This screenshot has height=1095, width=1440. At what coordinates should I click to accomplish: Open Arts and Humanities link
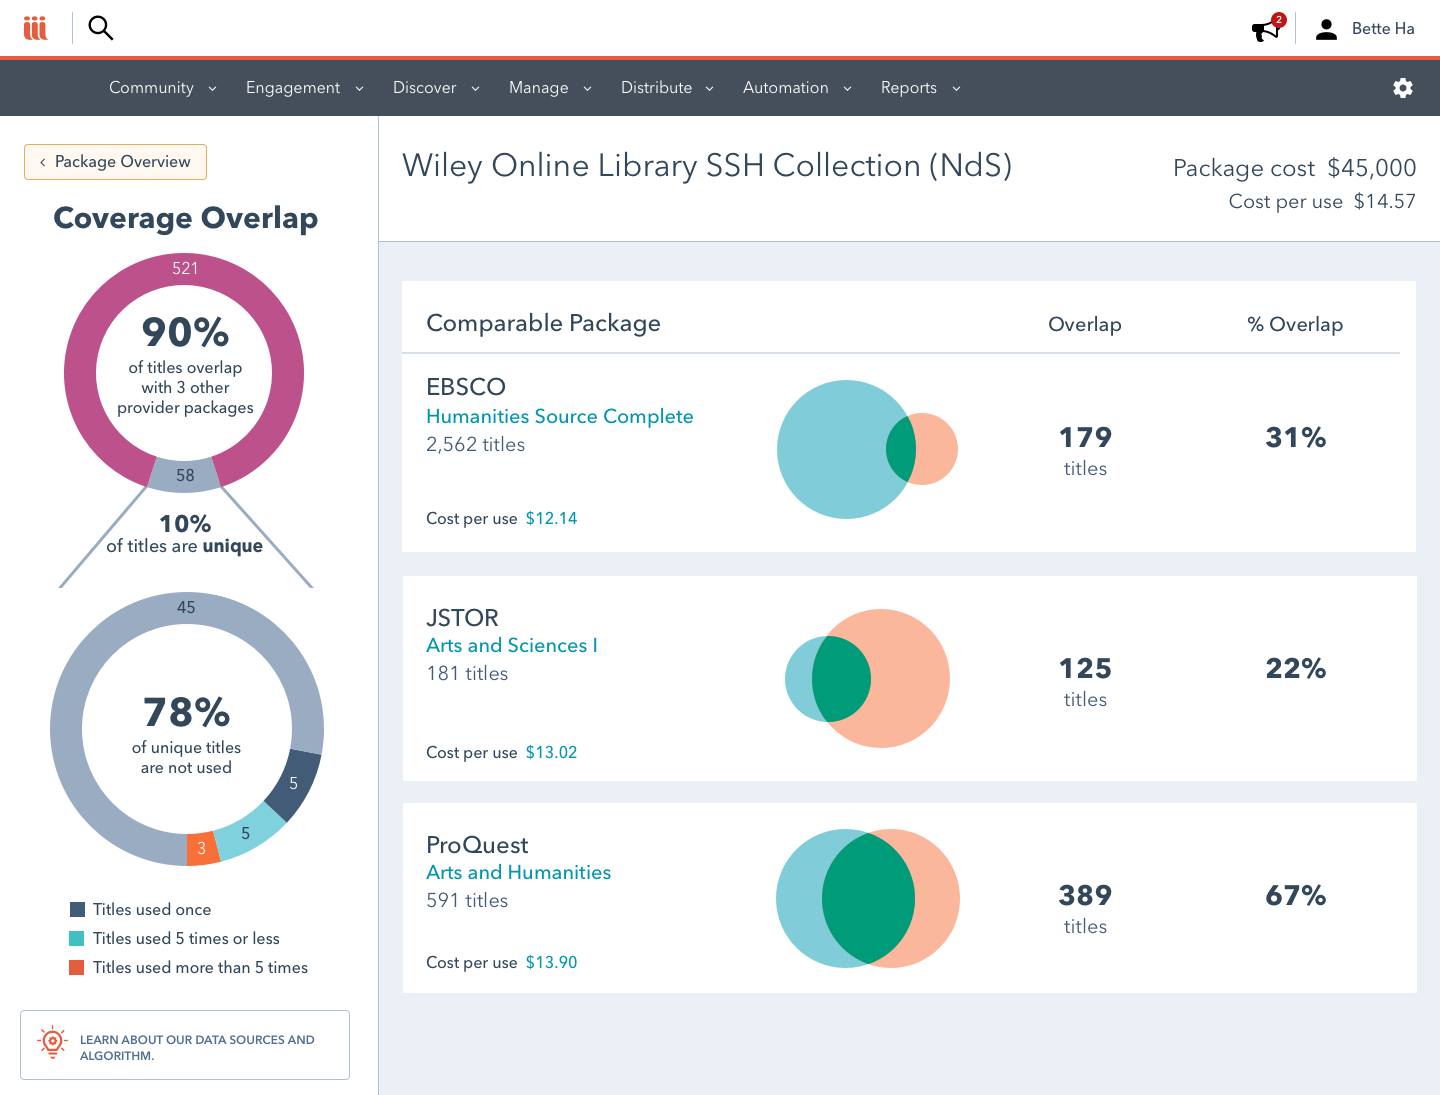[518, 872]
